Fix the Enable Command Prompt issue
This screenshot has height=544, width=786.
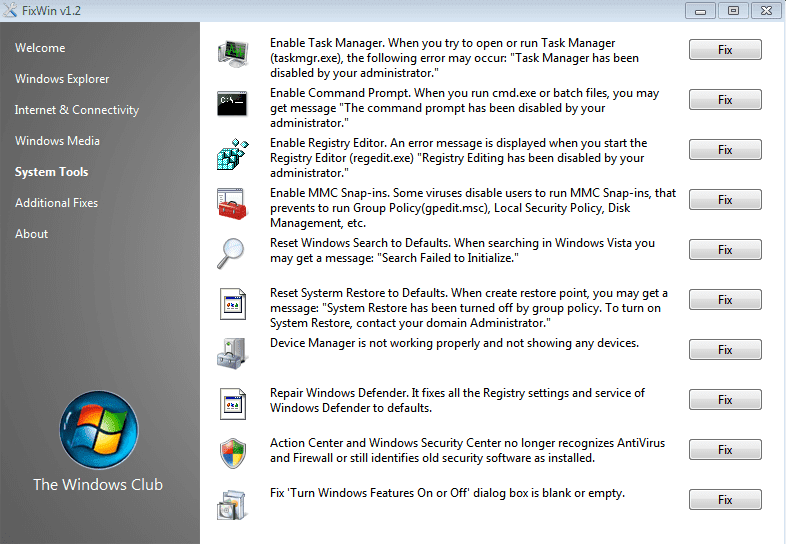click(x=725, y=100)
